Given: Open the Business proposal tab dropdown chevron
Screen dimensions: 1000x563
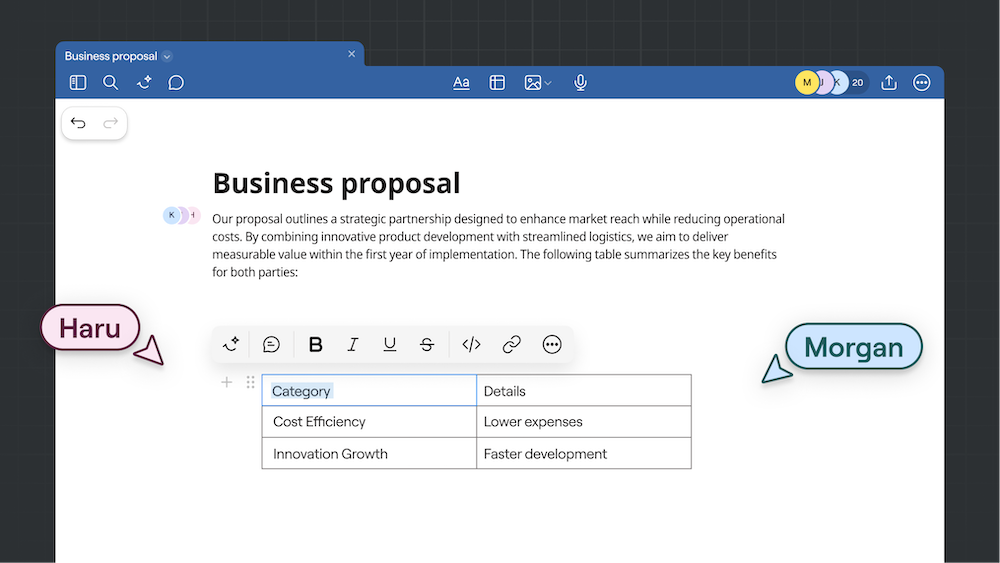Looking at the screenshot, I should 167,57.
